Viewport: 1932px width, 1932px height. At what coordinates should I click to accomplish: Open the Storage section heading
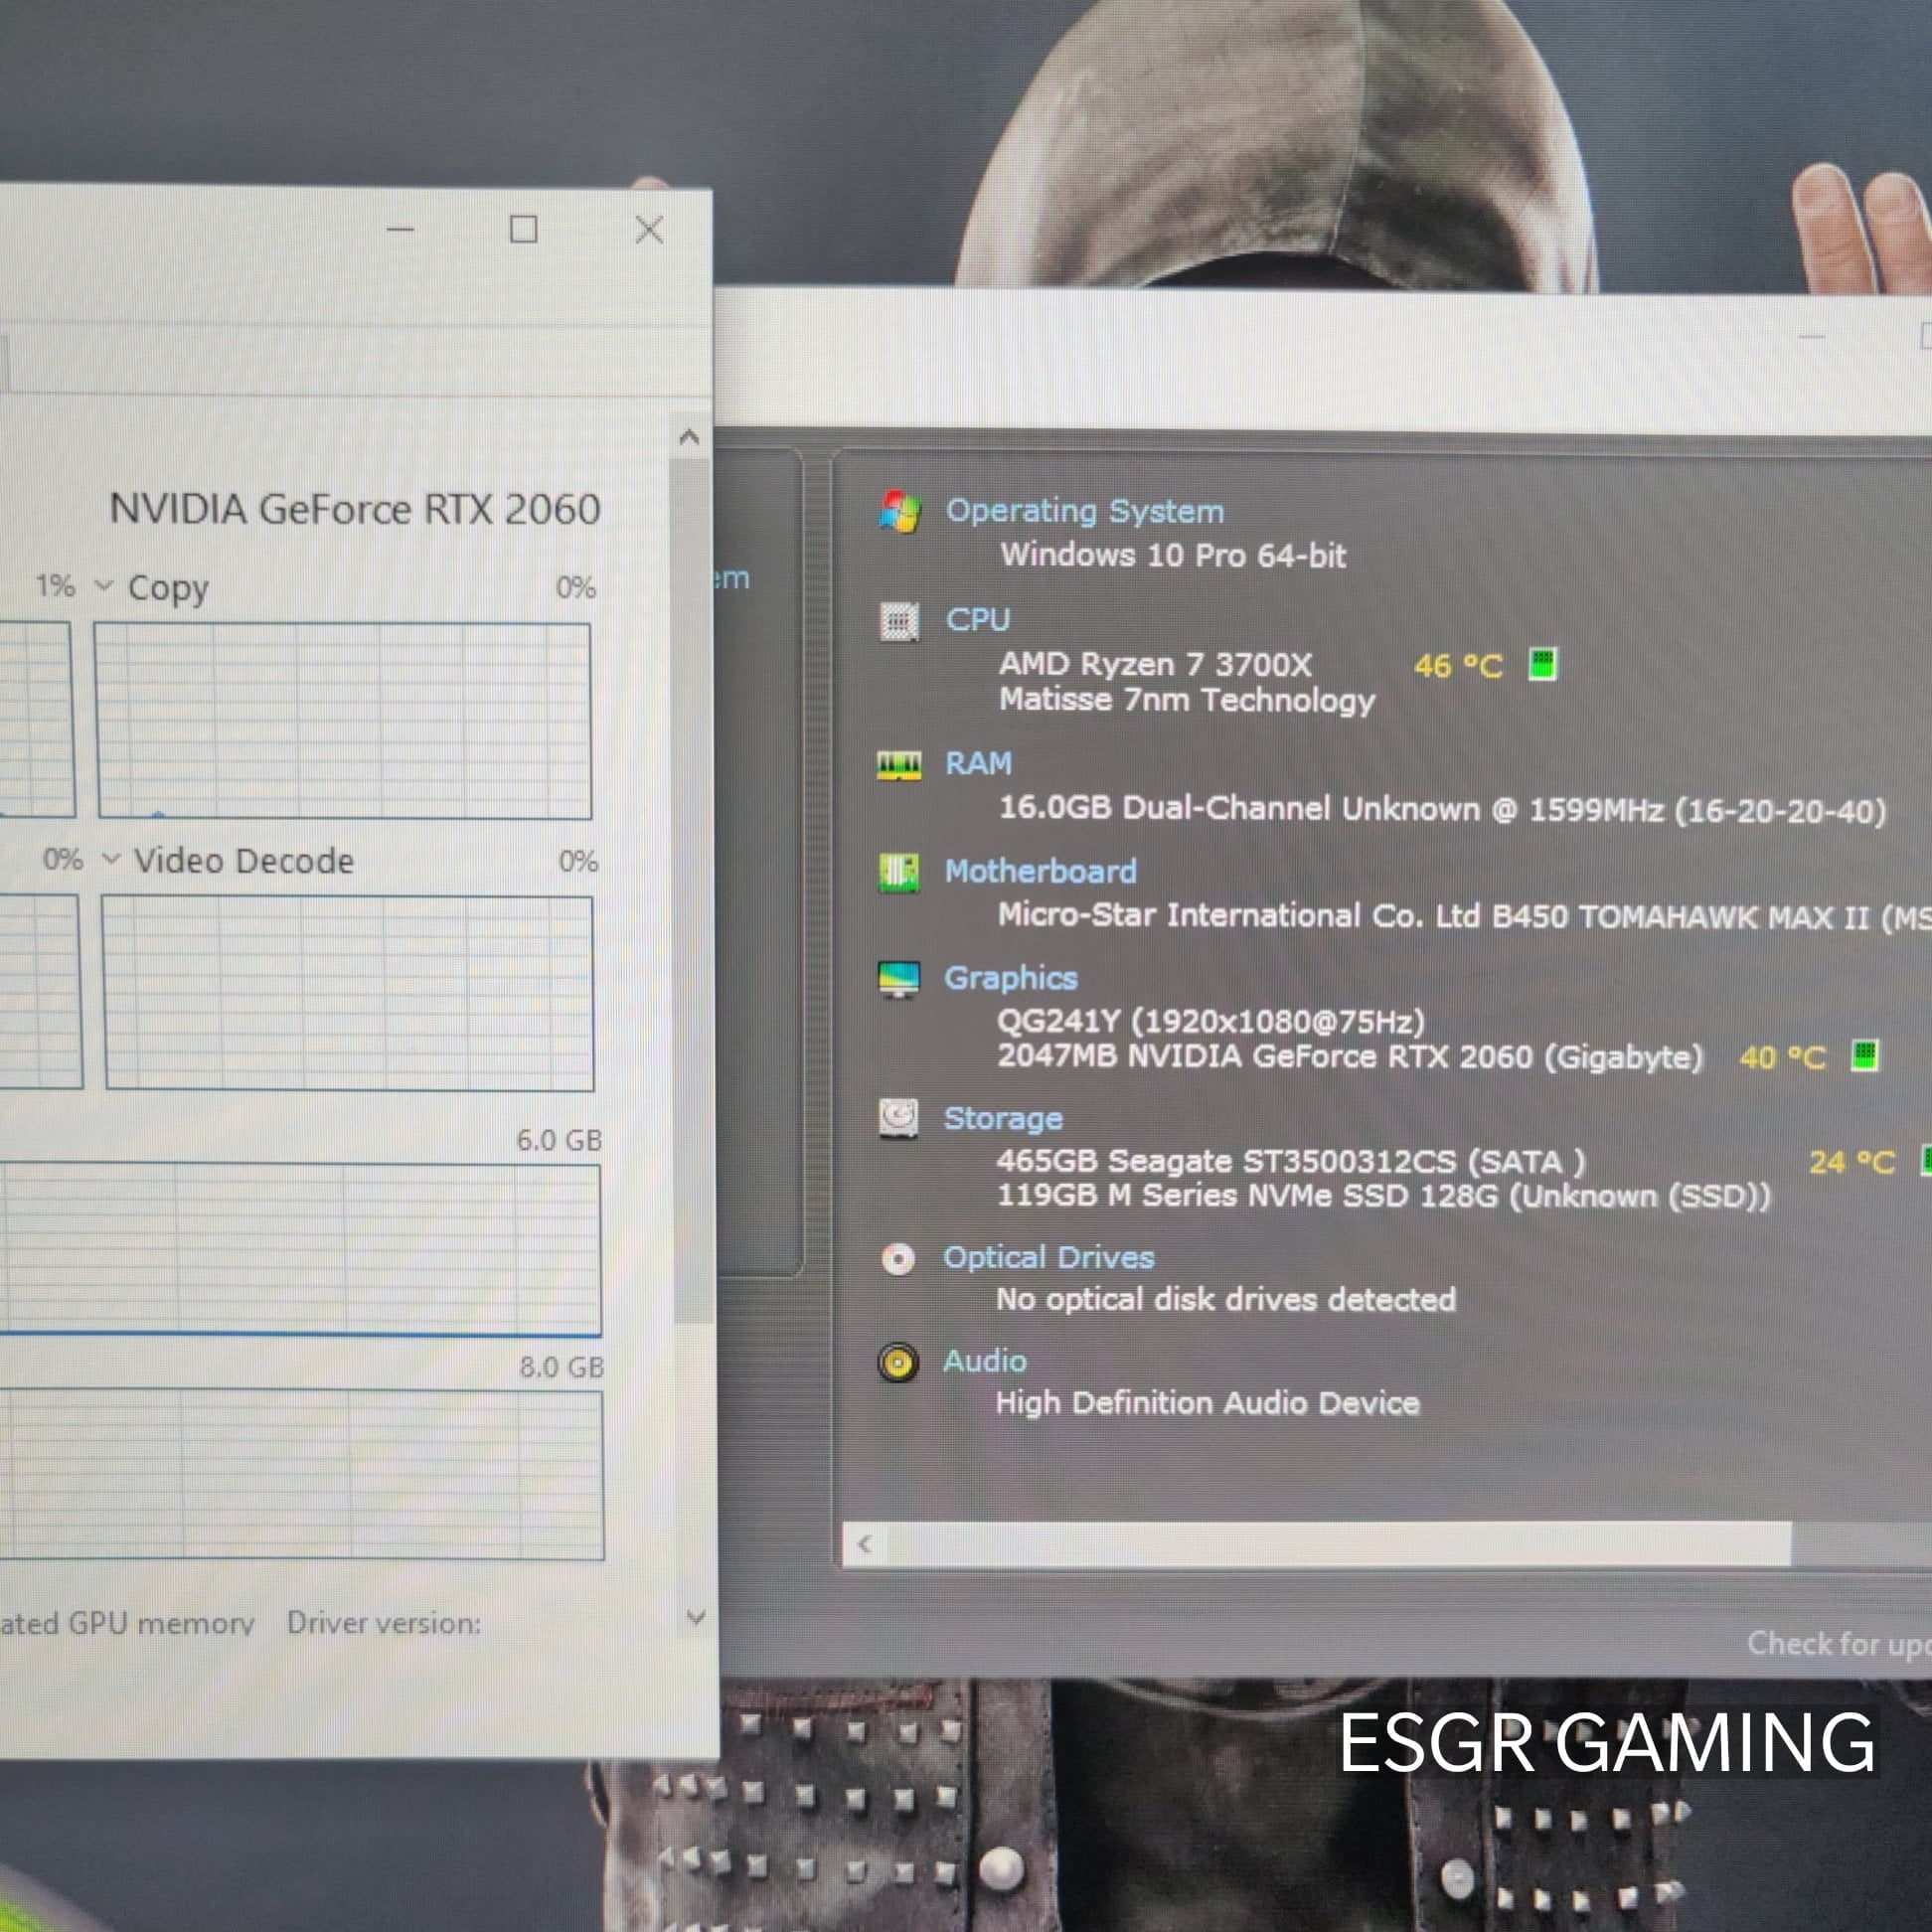point(1003,1118)
